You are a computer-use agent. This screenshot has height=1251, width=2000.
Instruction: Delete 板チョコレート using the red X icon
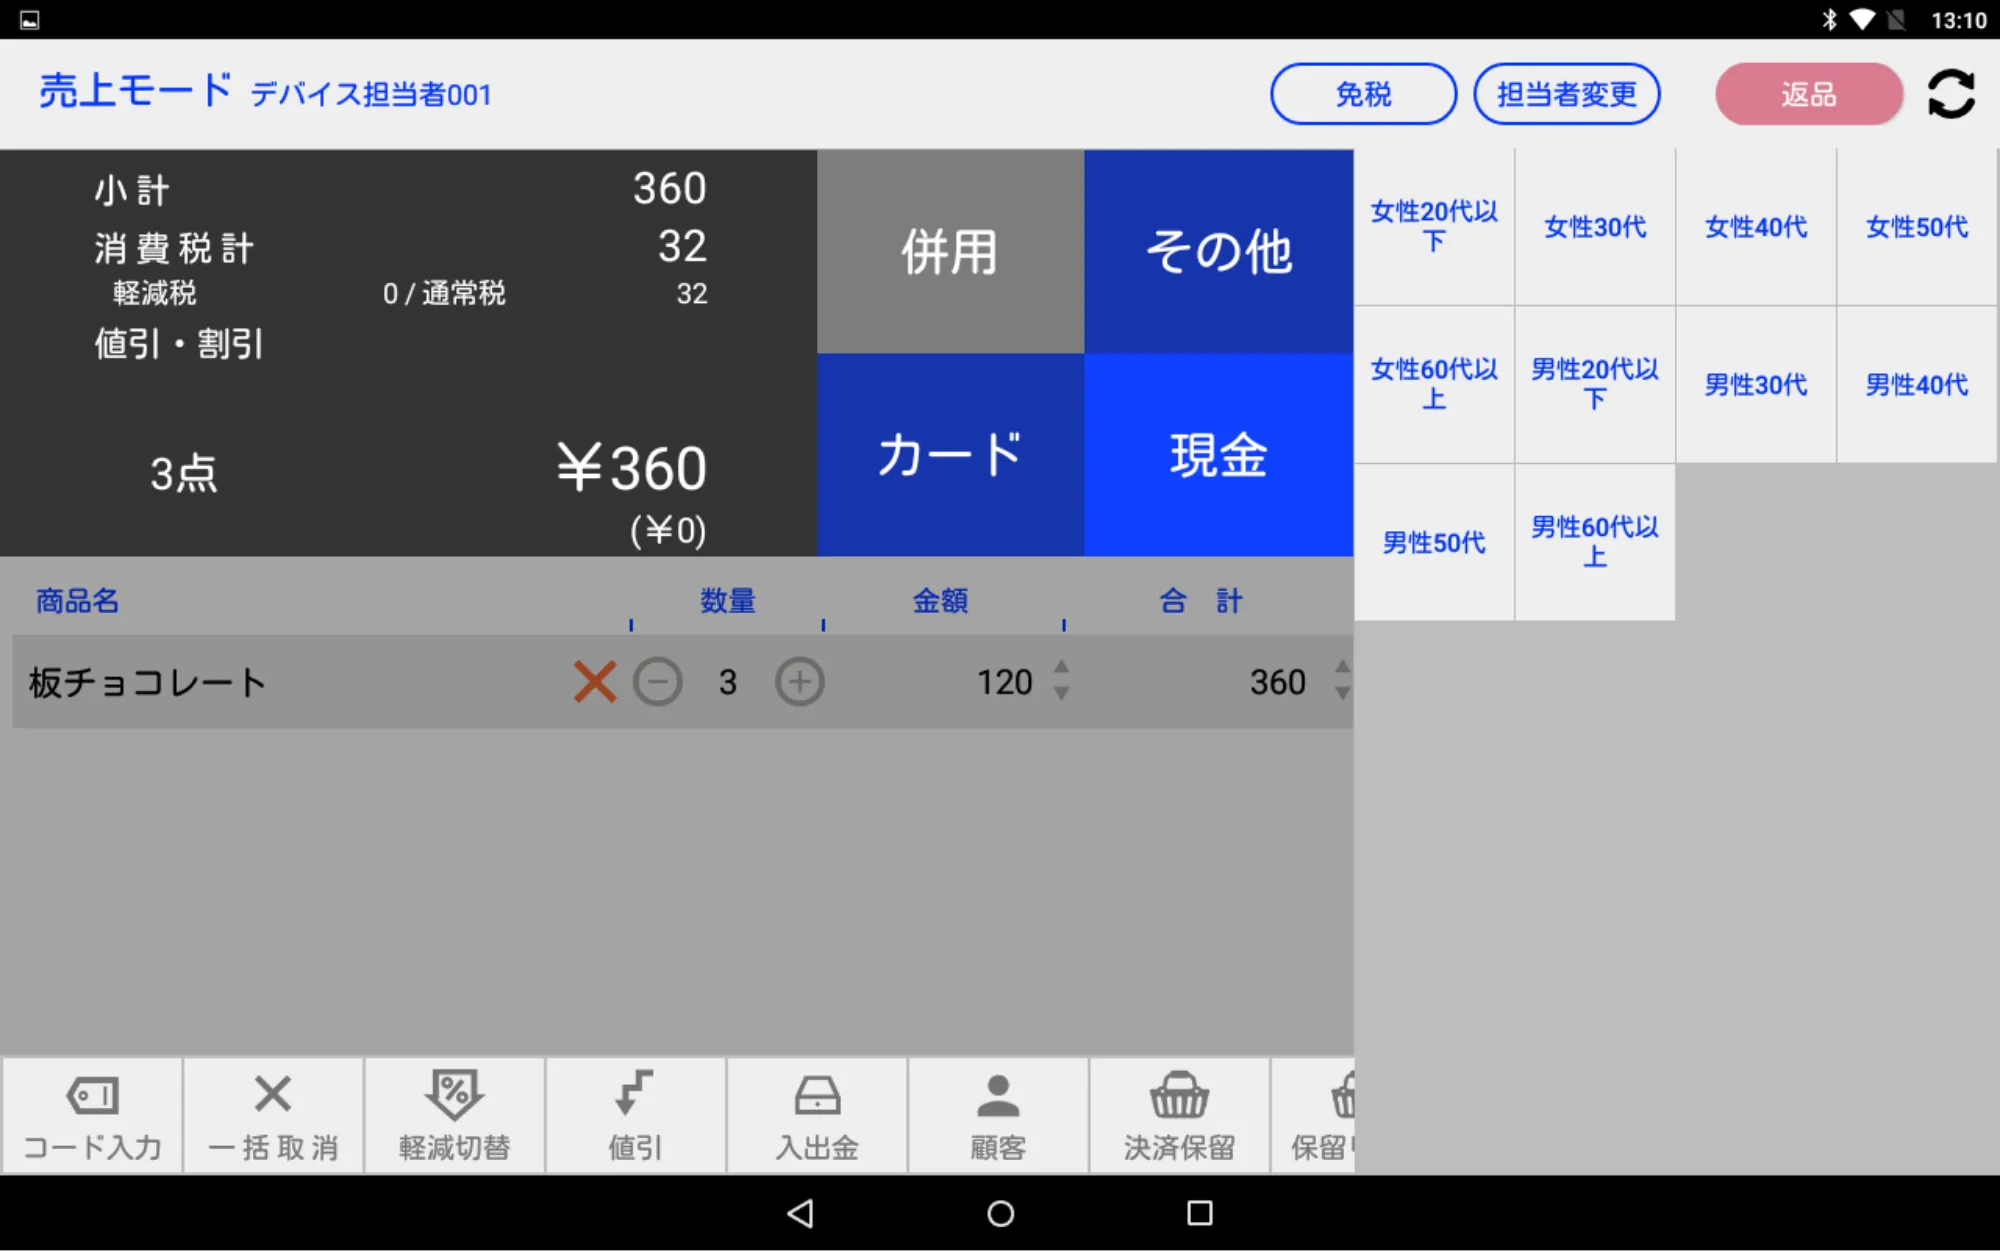pos(594,681)
